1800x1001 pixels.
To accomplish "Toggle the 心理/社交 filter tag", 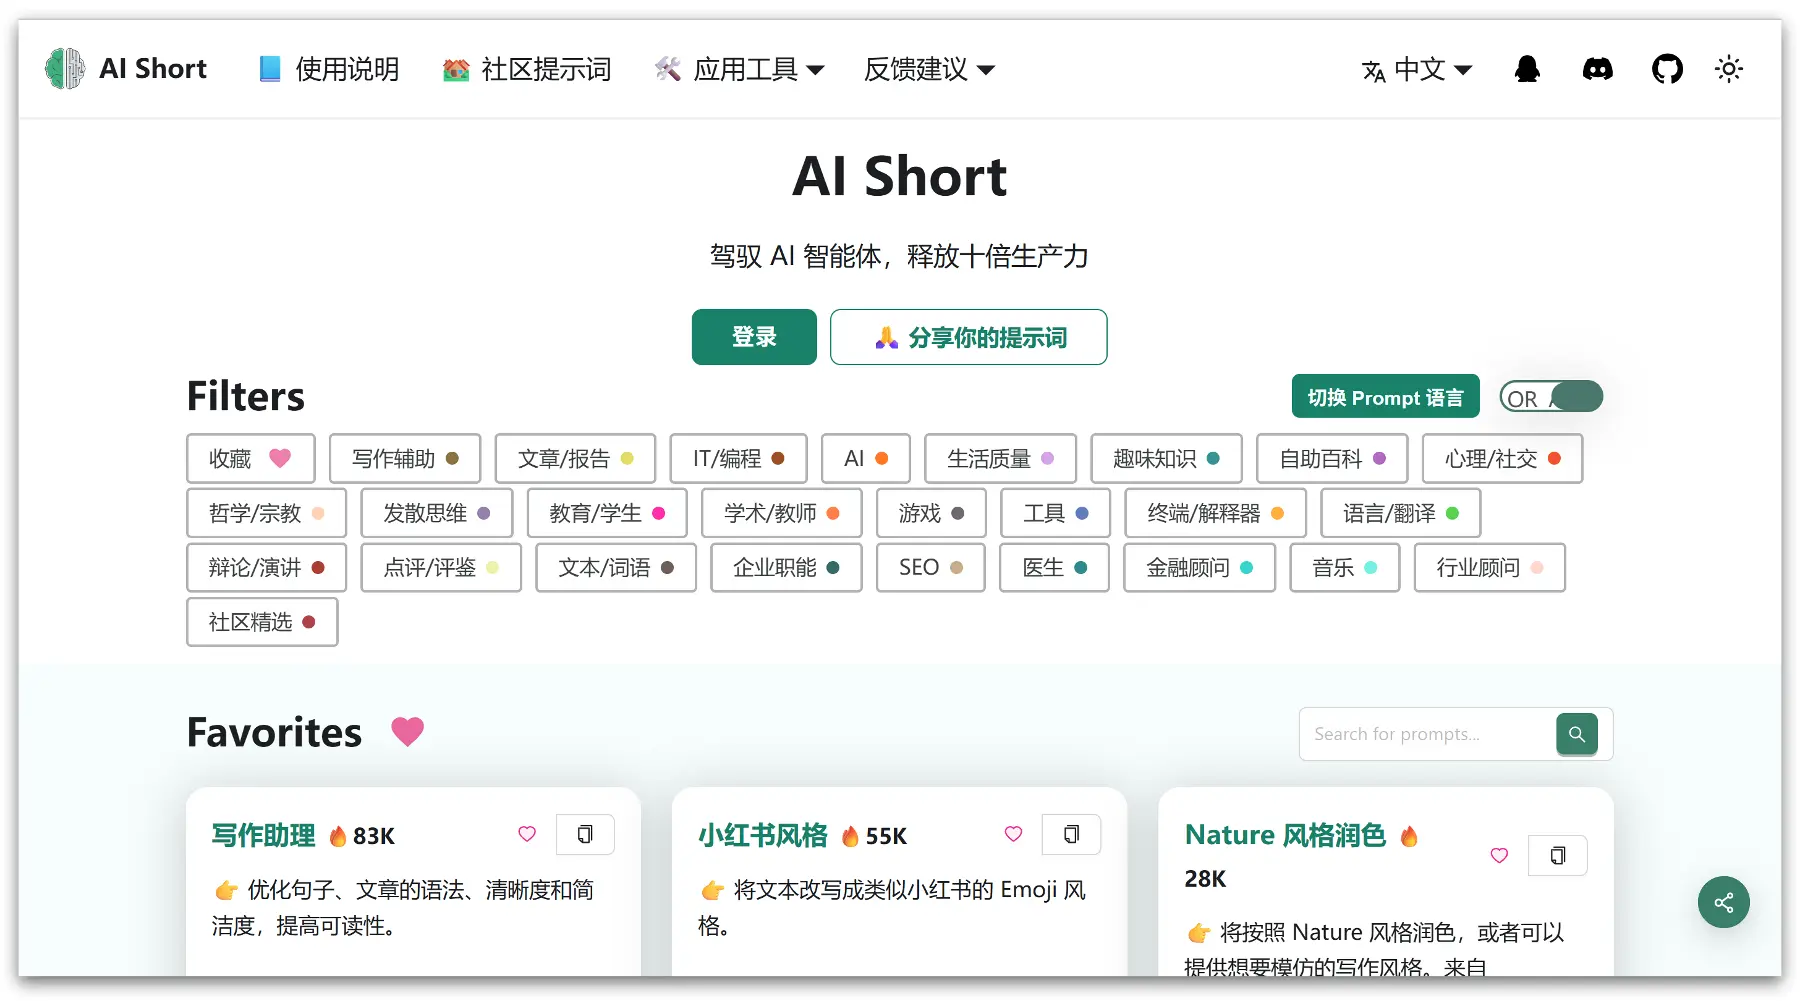I will tap(1503, 459).
